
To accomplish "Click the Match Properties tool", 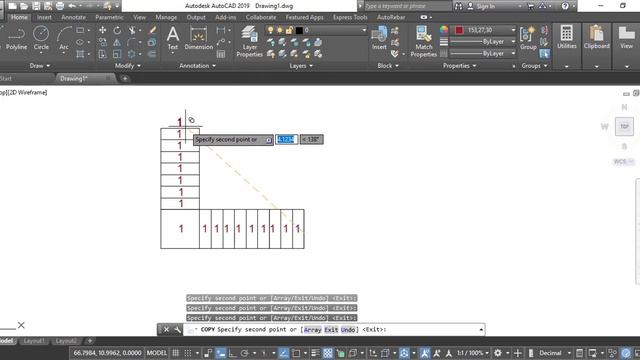I will [x=424, y=41].
